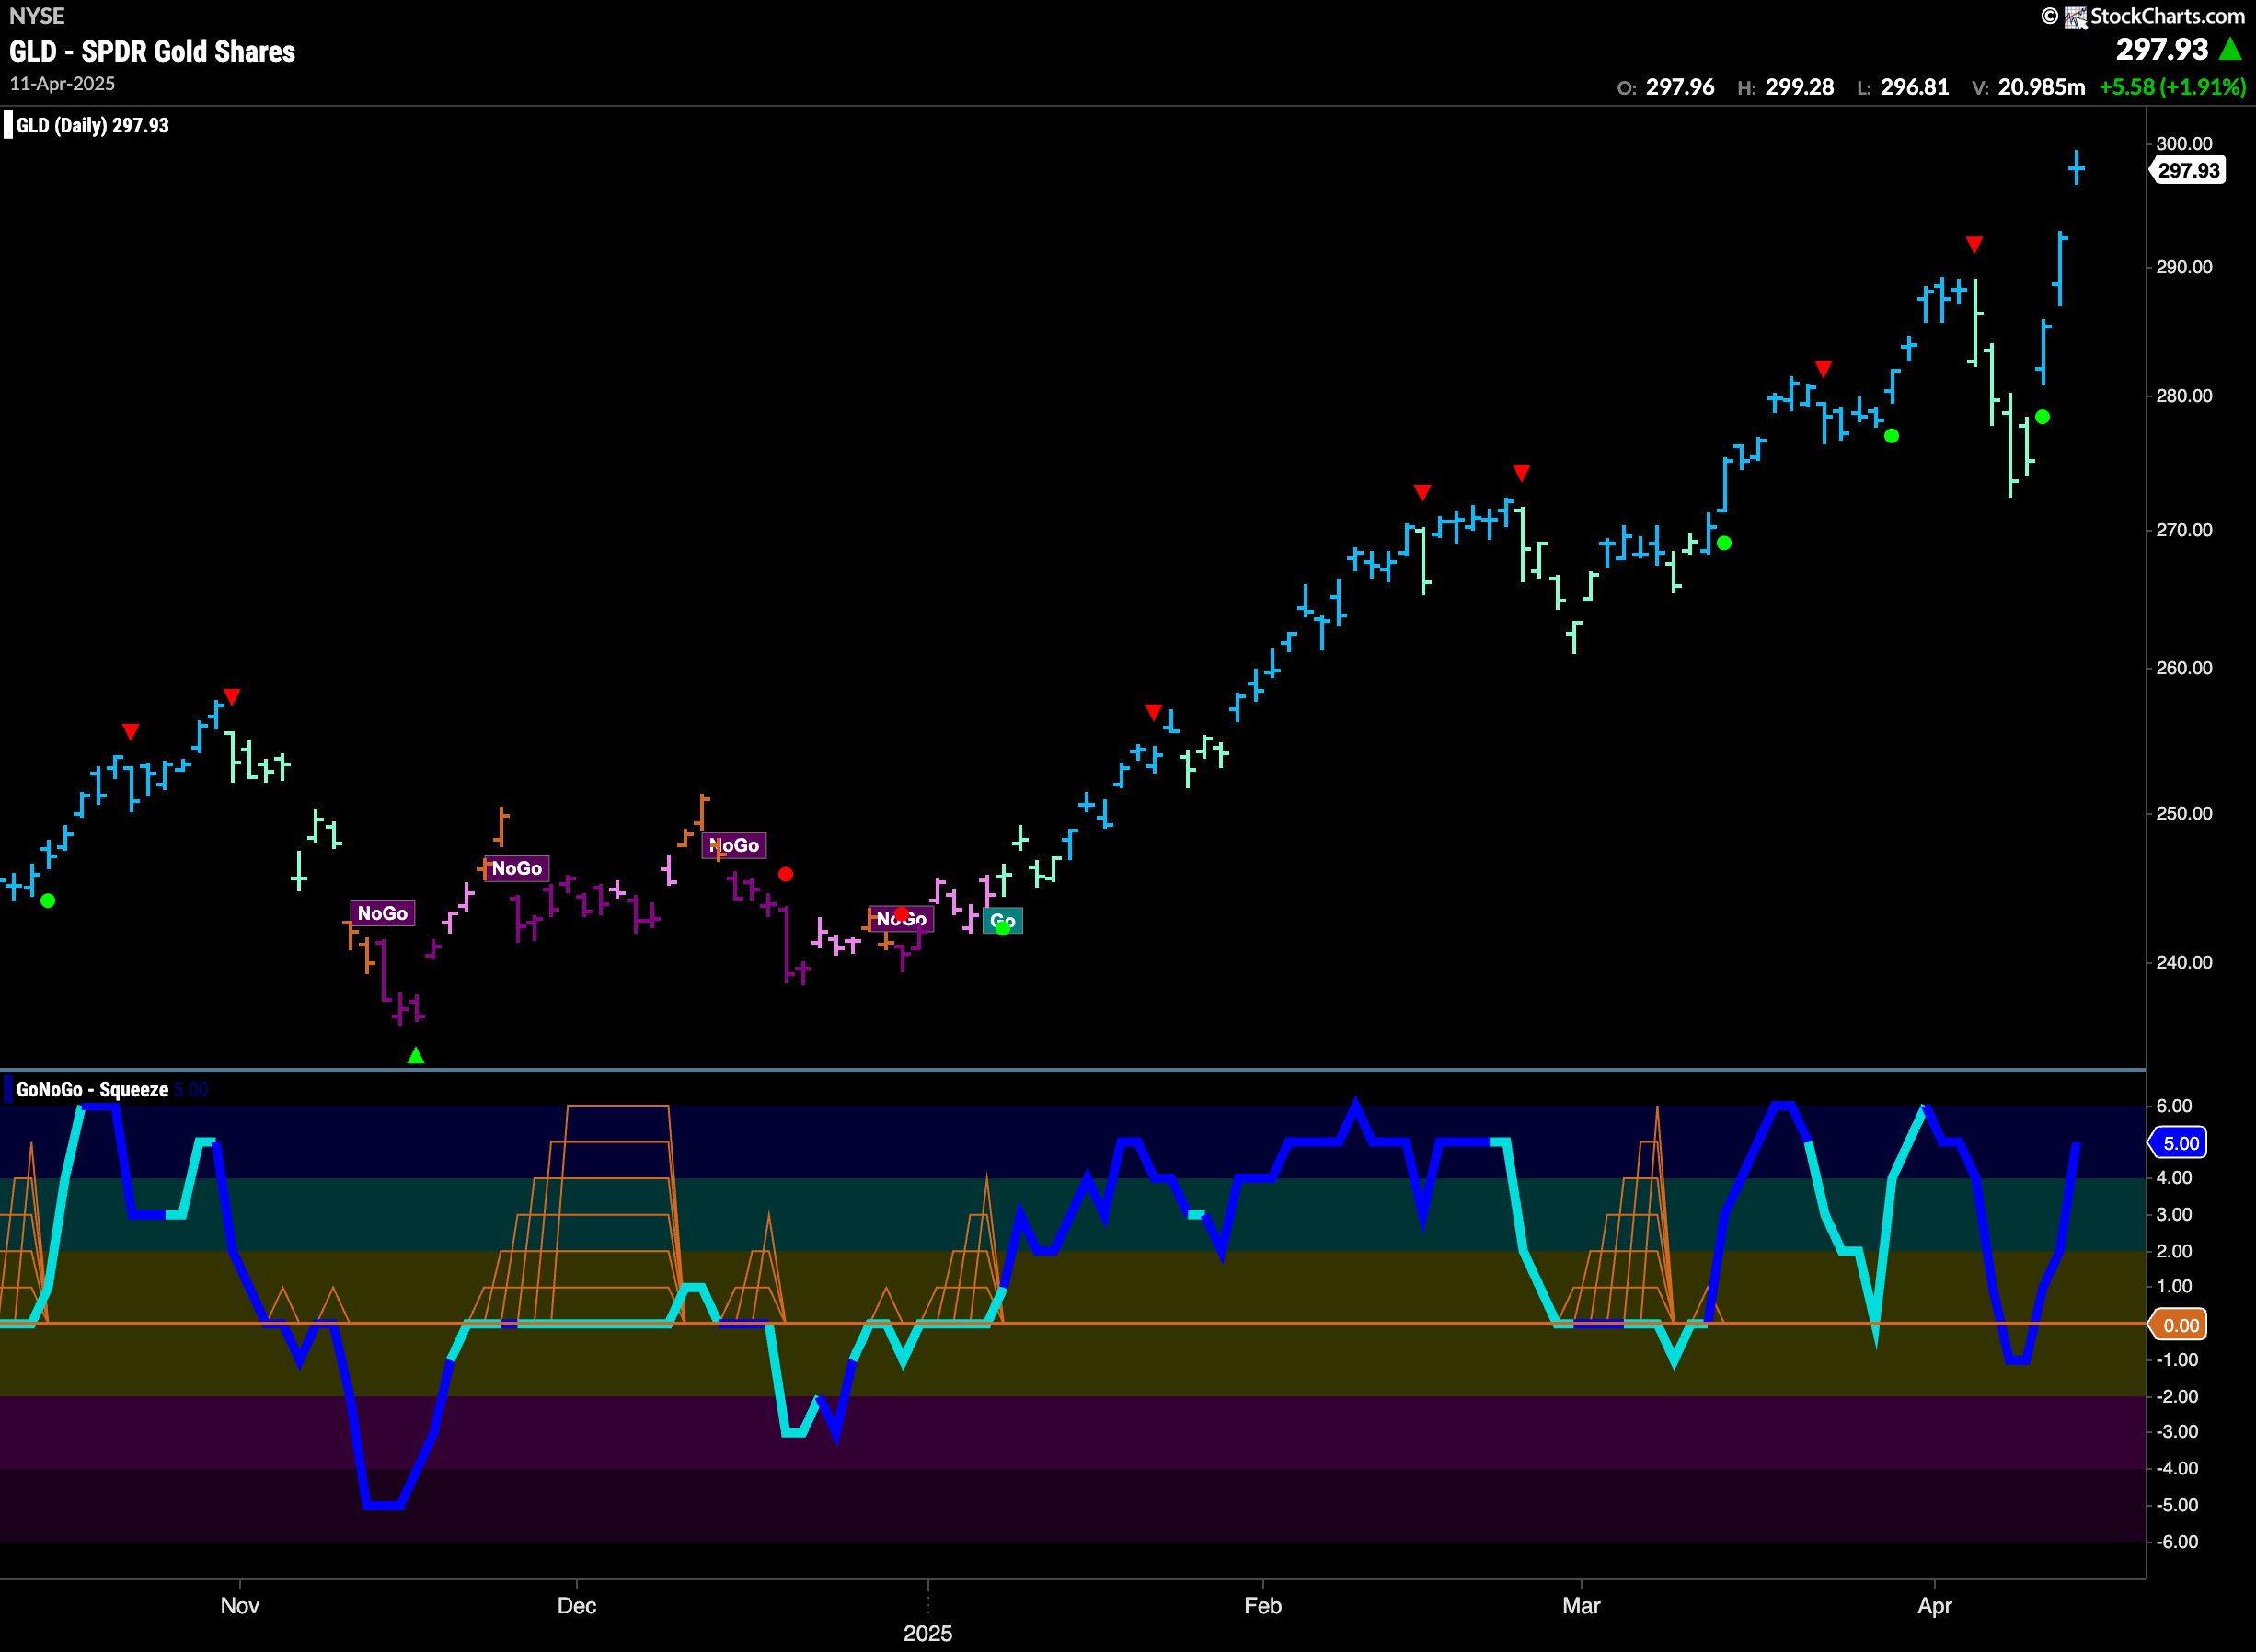The height and width of the screenshot is (1652, 2256).
Task: Click the Go label near January
Action: point(1003,921)
